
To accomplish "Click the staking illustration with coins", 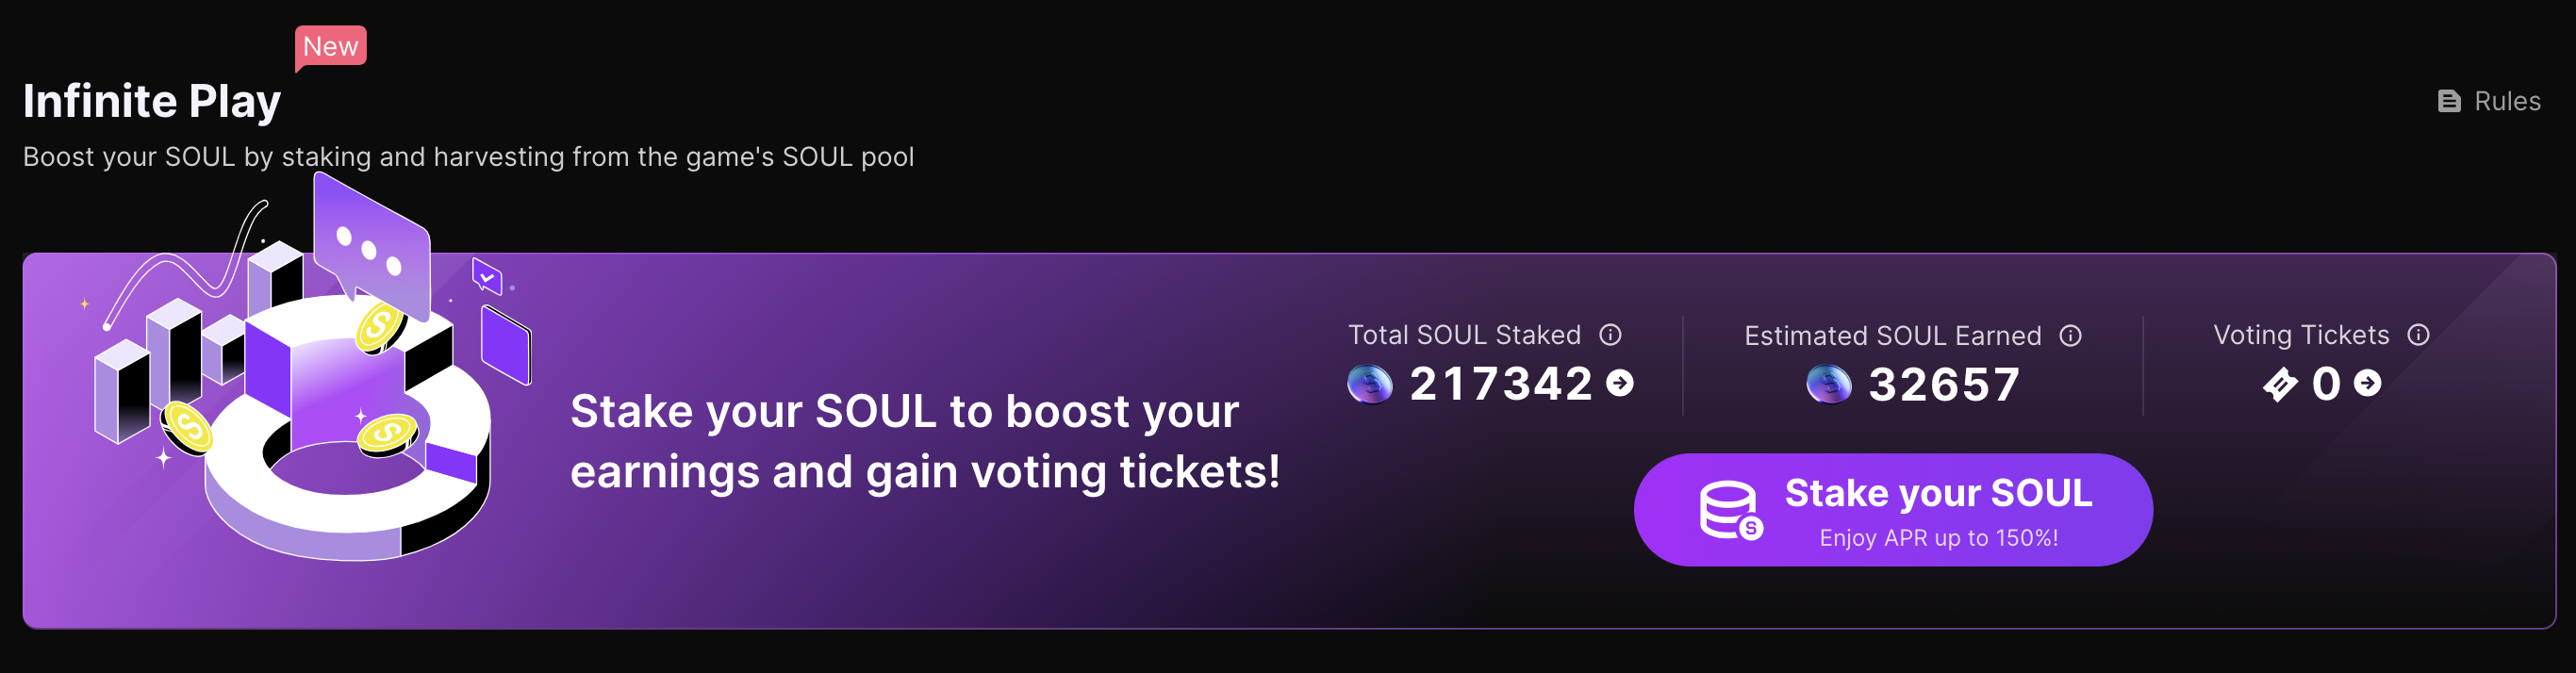I will 305,370.
